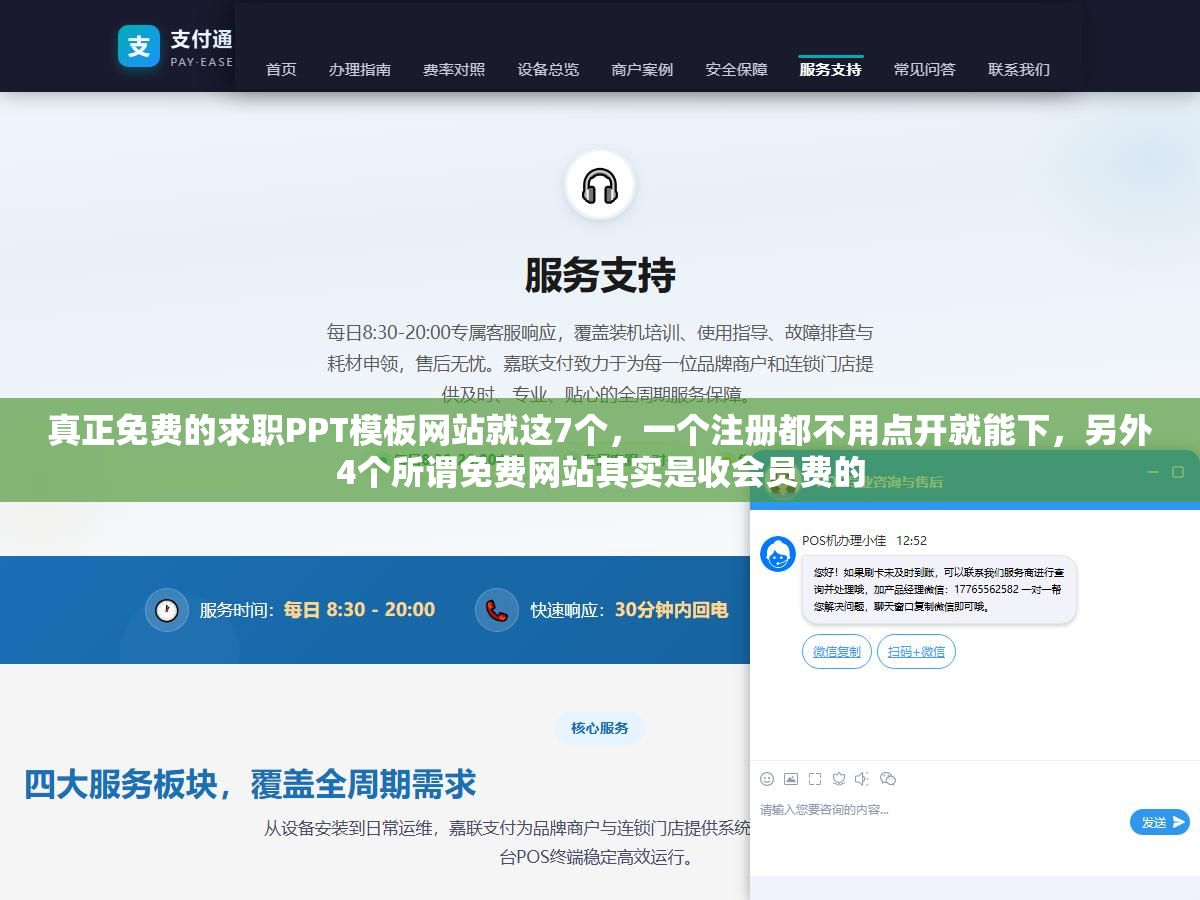Toggle the chat sound speaker icon
1200x900 pixels.
[x=863, y=779]
